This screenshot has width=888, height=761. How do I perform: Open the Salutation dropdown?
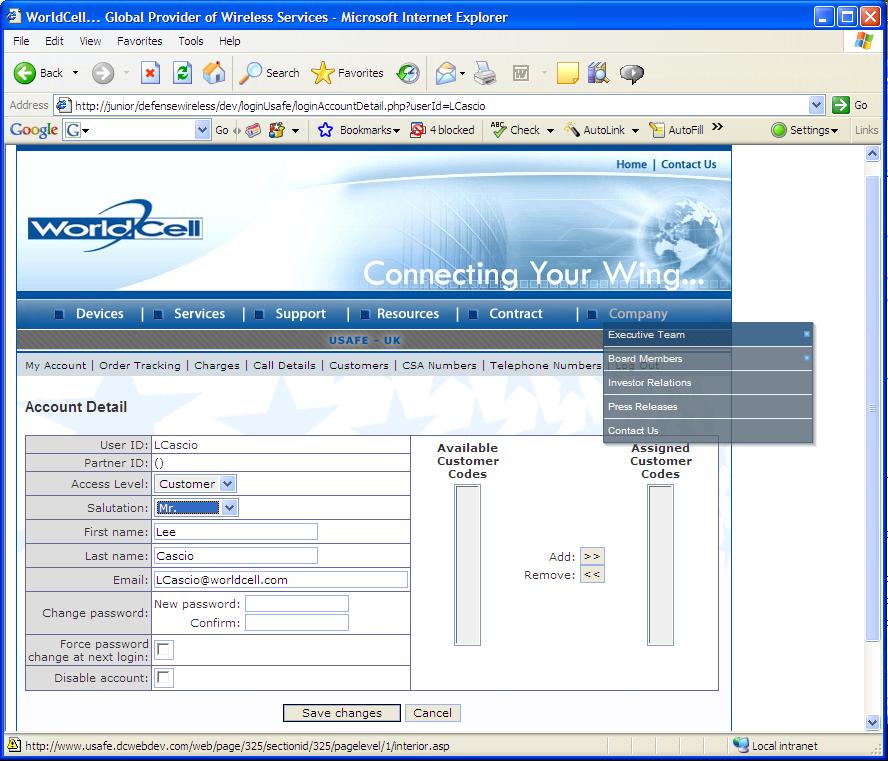[229, 507]
